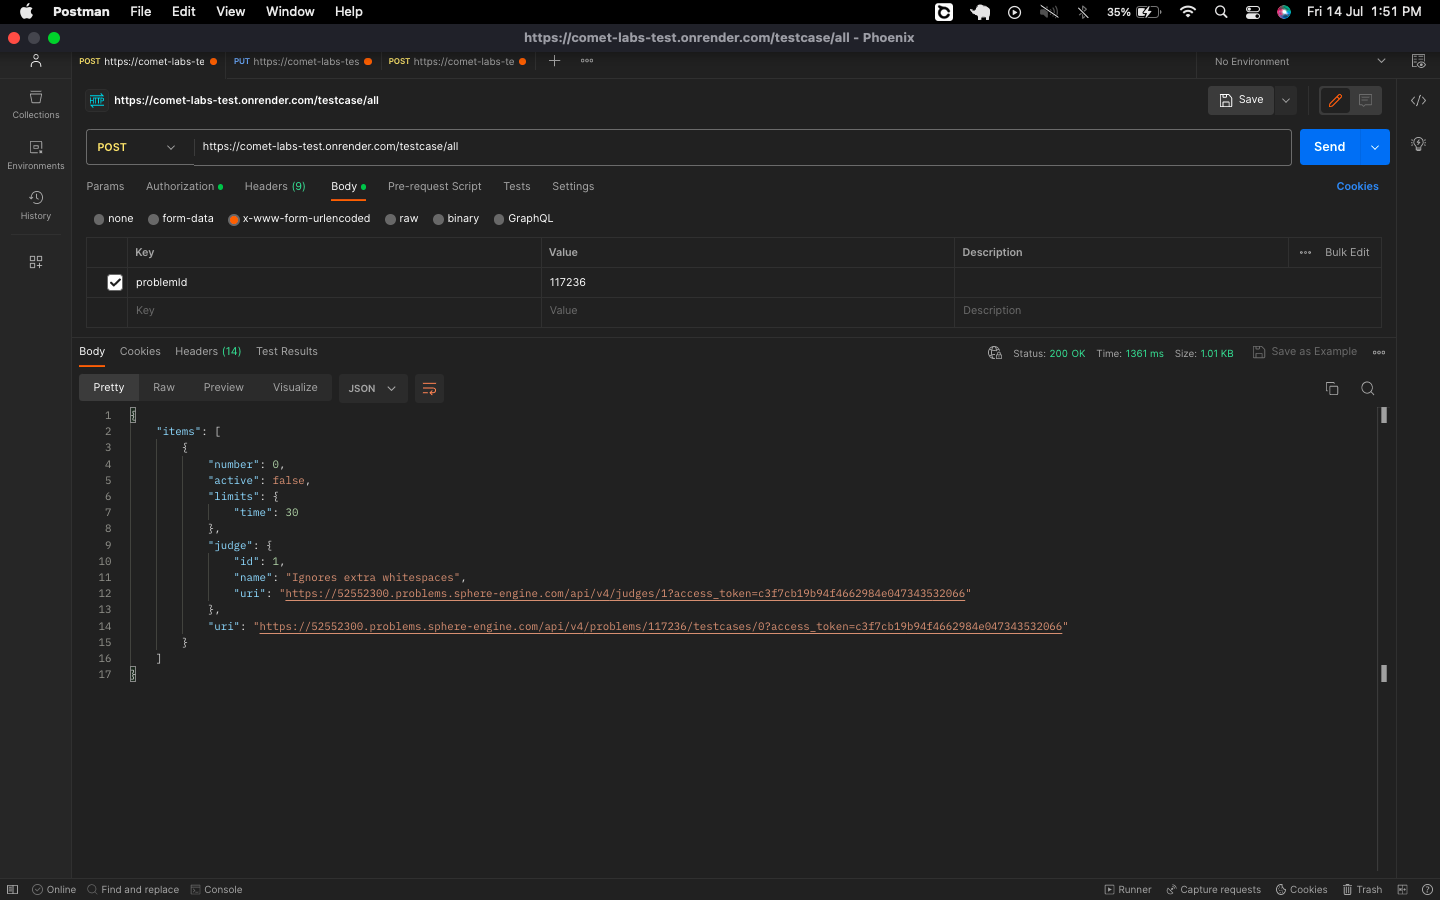The height and width of the screenshot is (900, 1440).
Task: Click the environment quick look icon
Action: pos(1418,61)
